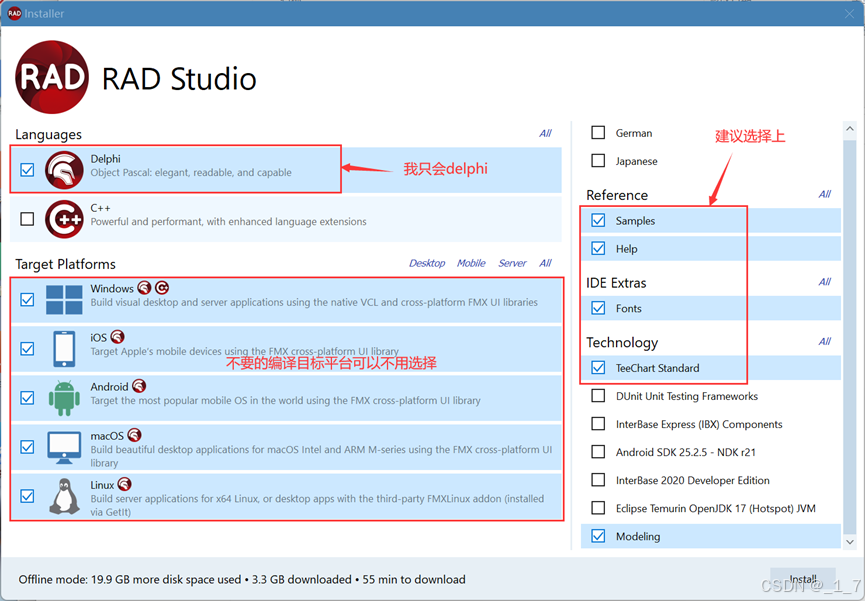Click Delphi badge beside Linux label
This screenshot has width=865, height=601.
(124, 484)
